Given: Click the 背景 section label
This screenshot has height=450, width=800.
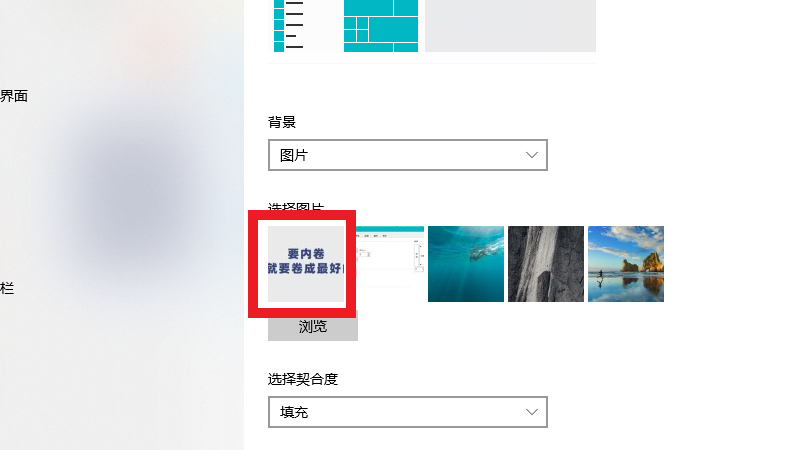Looking at the screenshot, I should pos(282,122).
